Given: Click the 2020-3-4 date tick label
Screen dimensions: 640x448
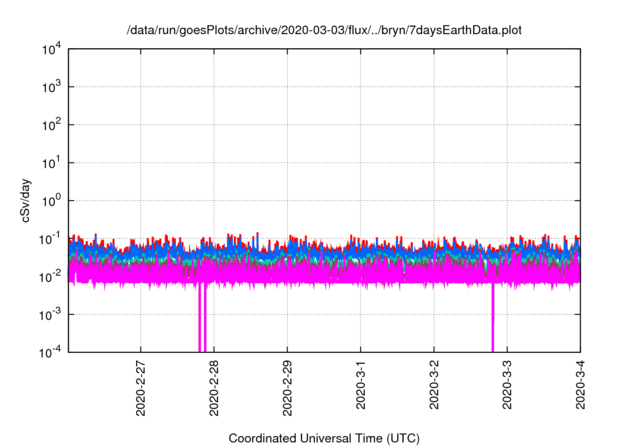Looking at the screenshot, I should (x=580, y=385).
